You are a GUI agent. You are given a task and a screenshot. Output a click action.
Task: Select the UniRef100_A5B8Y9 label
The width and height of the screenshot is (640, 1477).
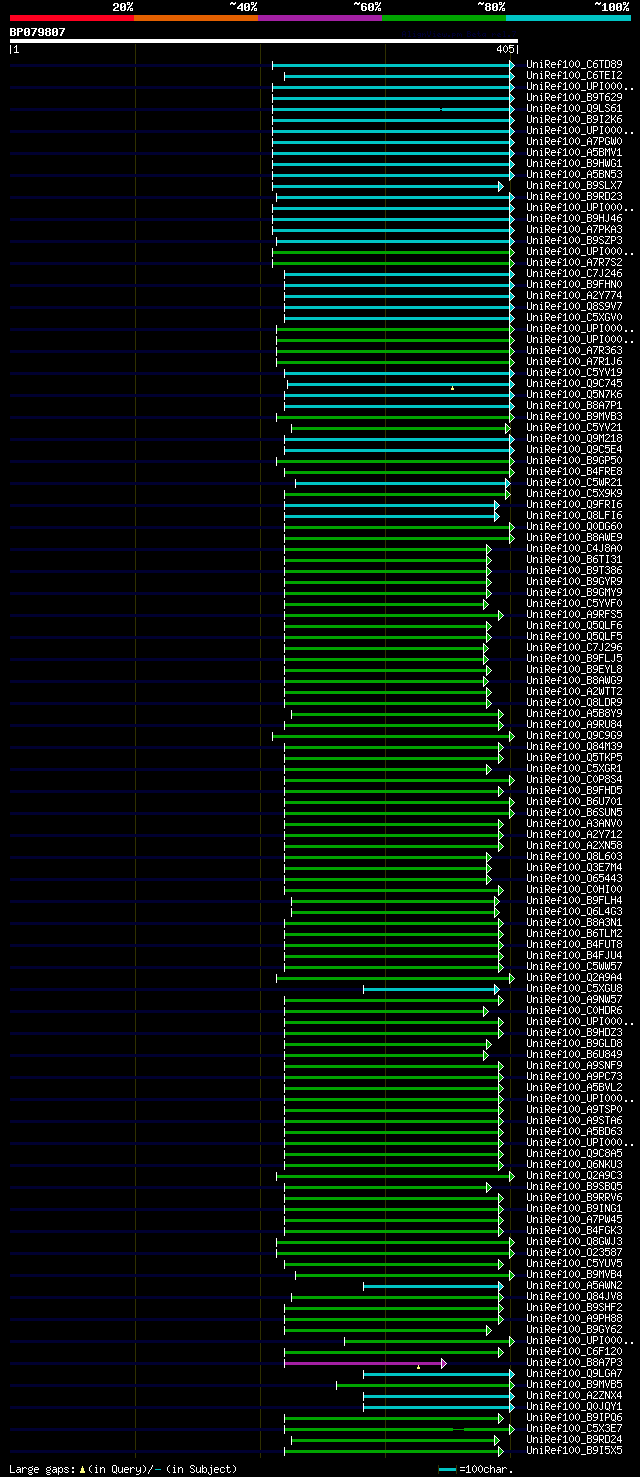point(573,713)
